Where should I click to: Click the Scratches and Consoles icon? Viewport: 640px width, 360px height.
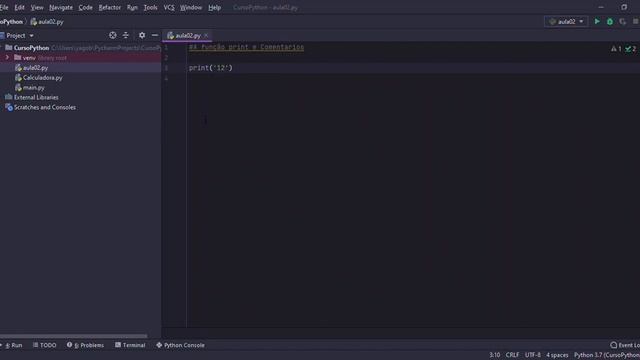(x=9, y=107)
